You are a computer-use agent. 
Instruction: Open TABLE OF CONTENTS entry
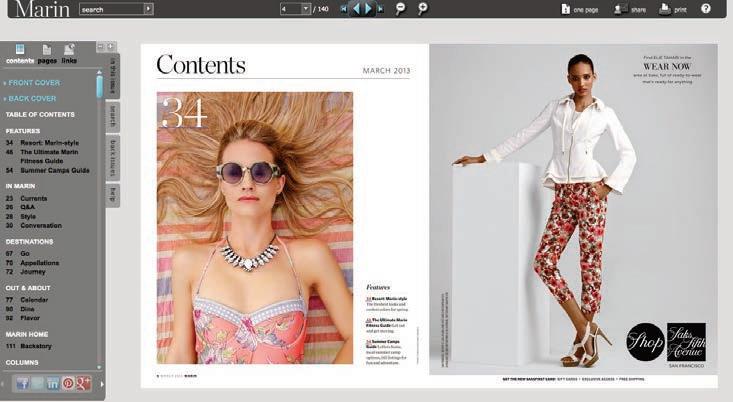point(40,115)
